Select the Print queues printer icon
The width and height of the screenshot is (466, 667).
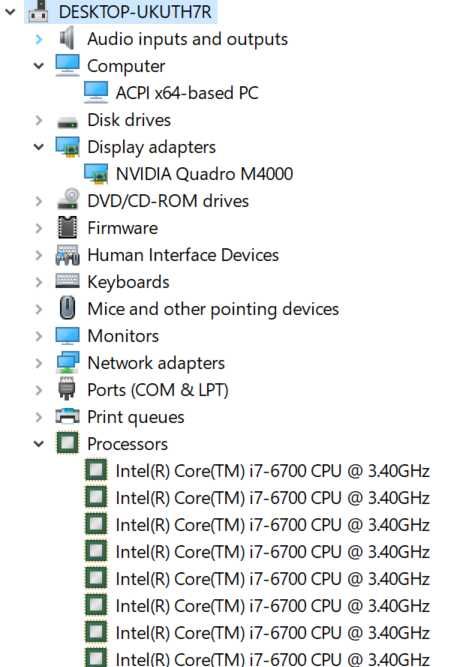67,416
